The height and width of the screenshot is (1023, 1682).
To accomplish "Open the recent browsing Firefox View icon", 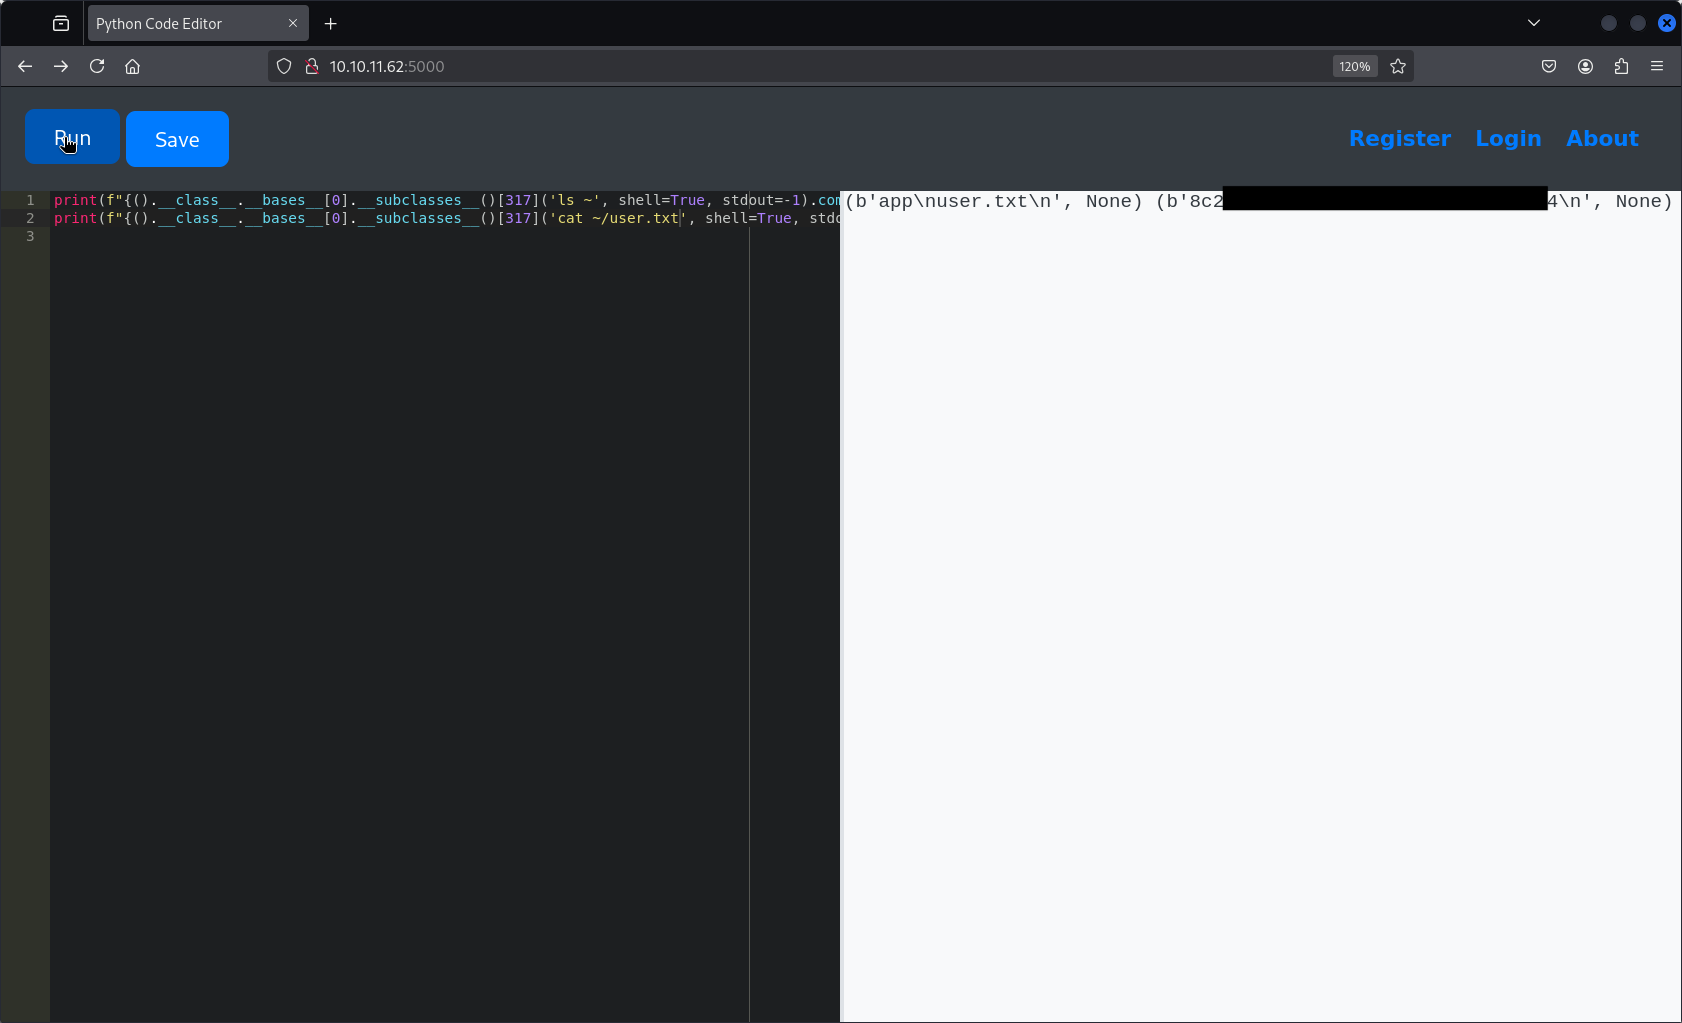I will click(x=61, y=23).
